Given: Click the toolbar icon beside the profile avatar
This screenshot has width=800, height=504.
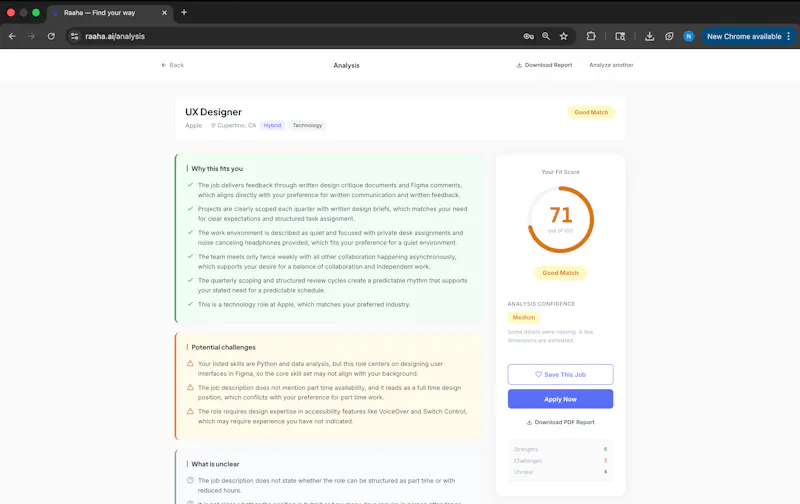Looking at the screenshot, I should pyautogui.click(x=669, y=36).
